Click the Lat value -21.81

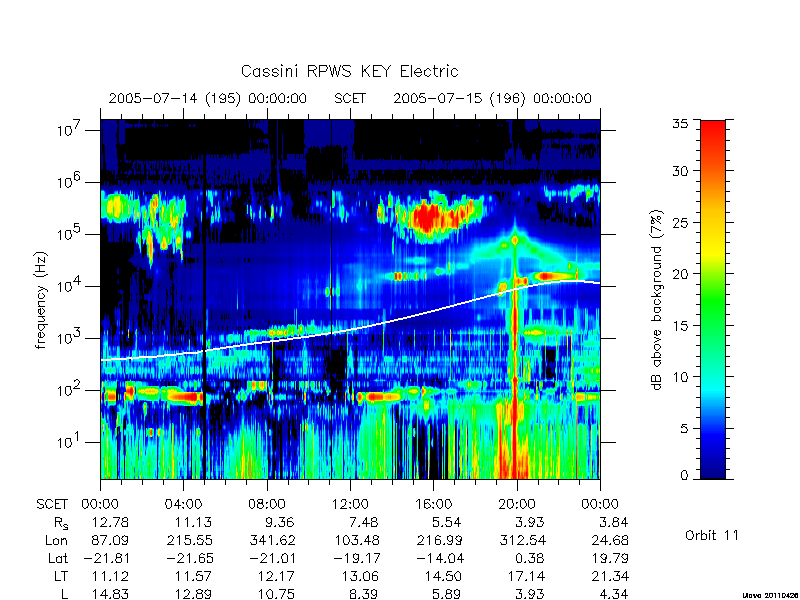coord(107,558)
